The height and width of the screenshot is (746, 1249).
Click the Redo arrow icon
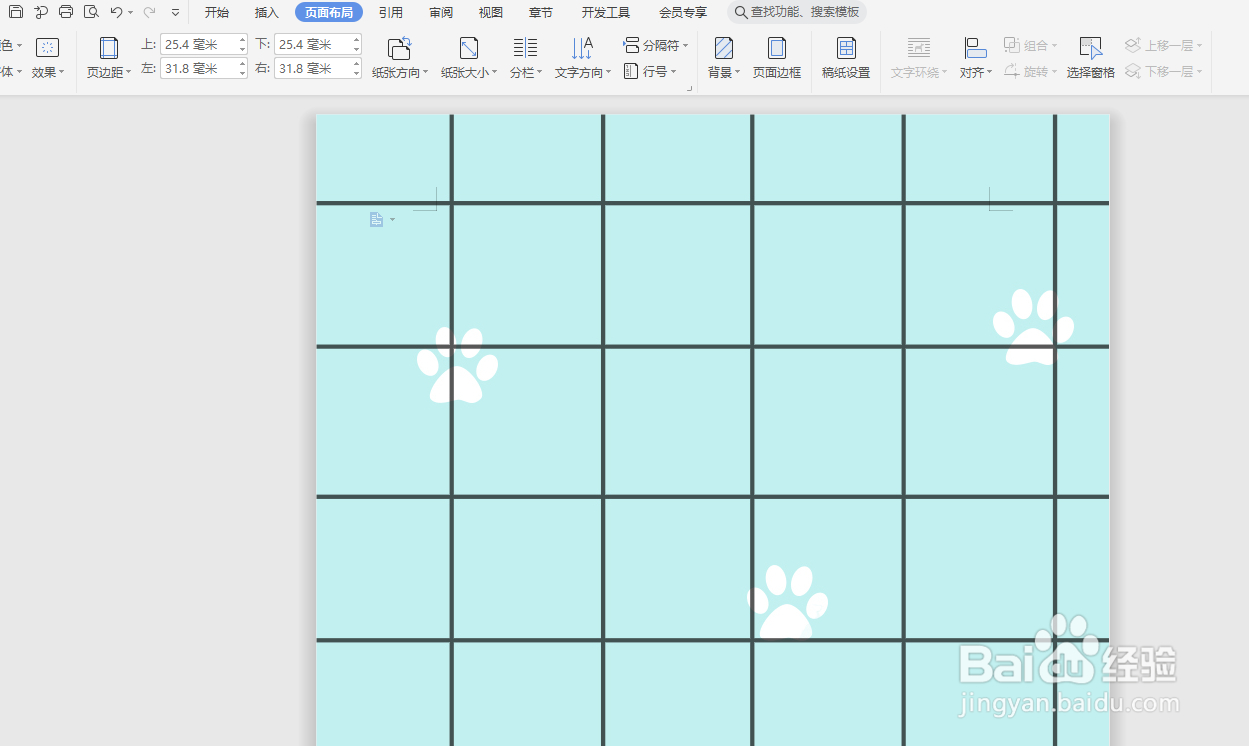click(x=149, y=12)
